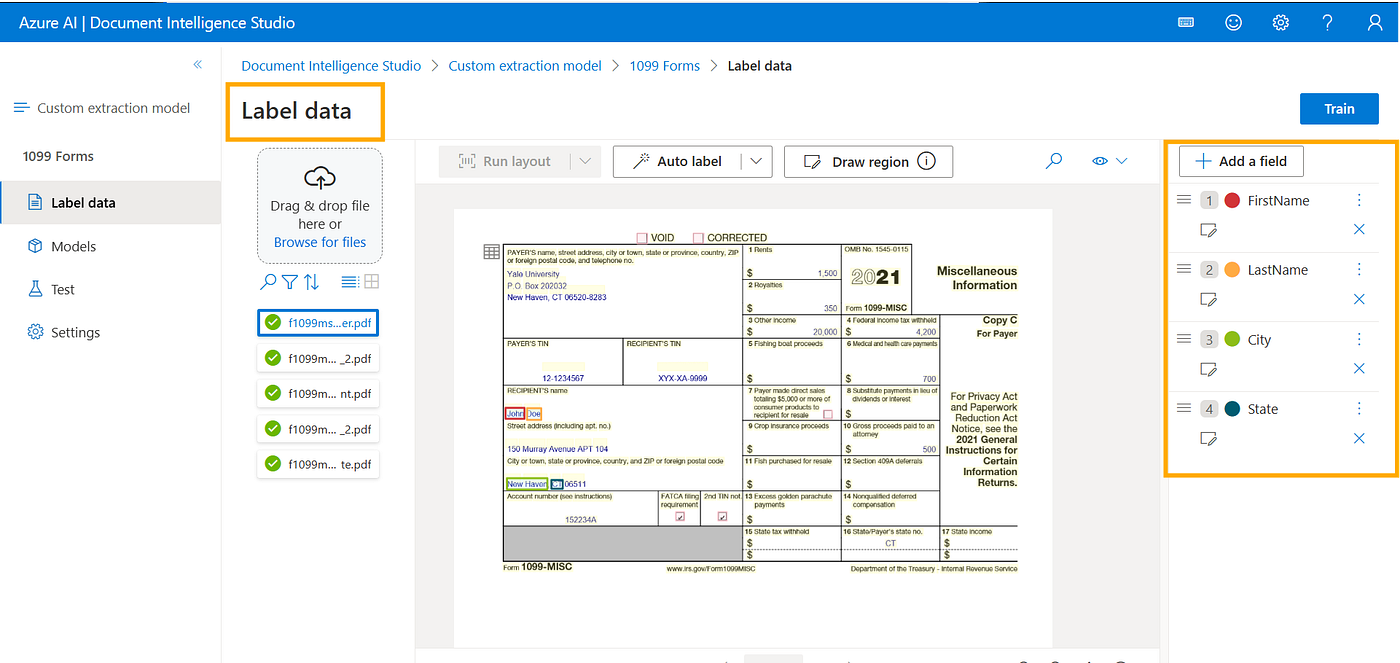Open Settings in the sidebar
This screenshot has width=1400, height=663.
click(x=110, y=332)
